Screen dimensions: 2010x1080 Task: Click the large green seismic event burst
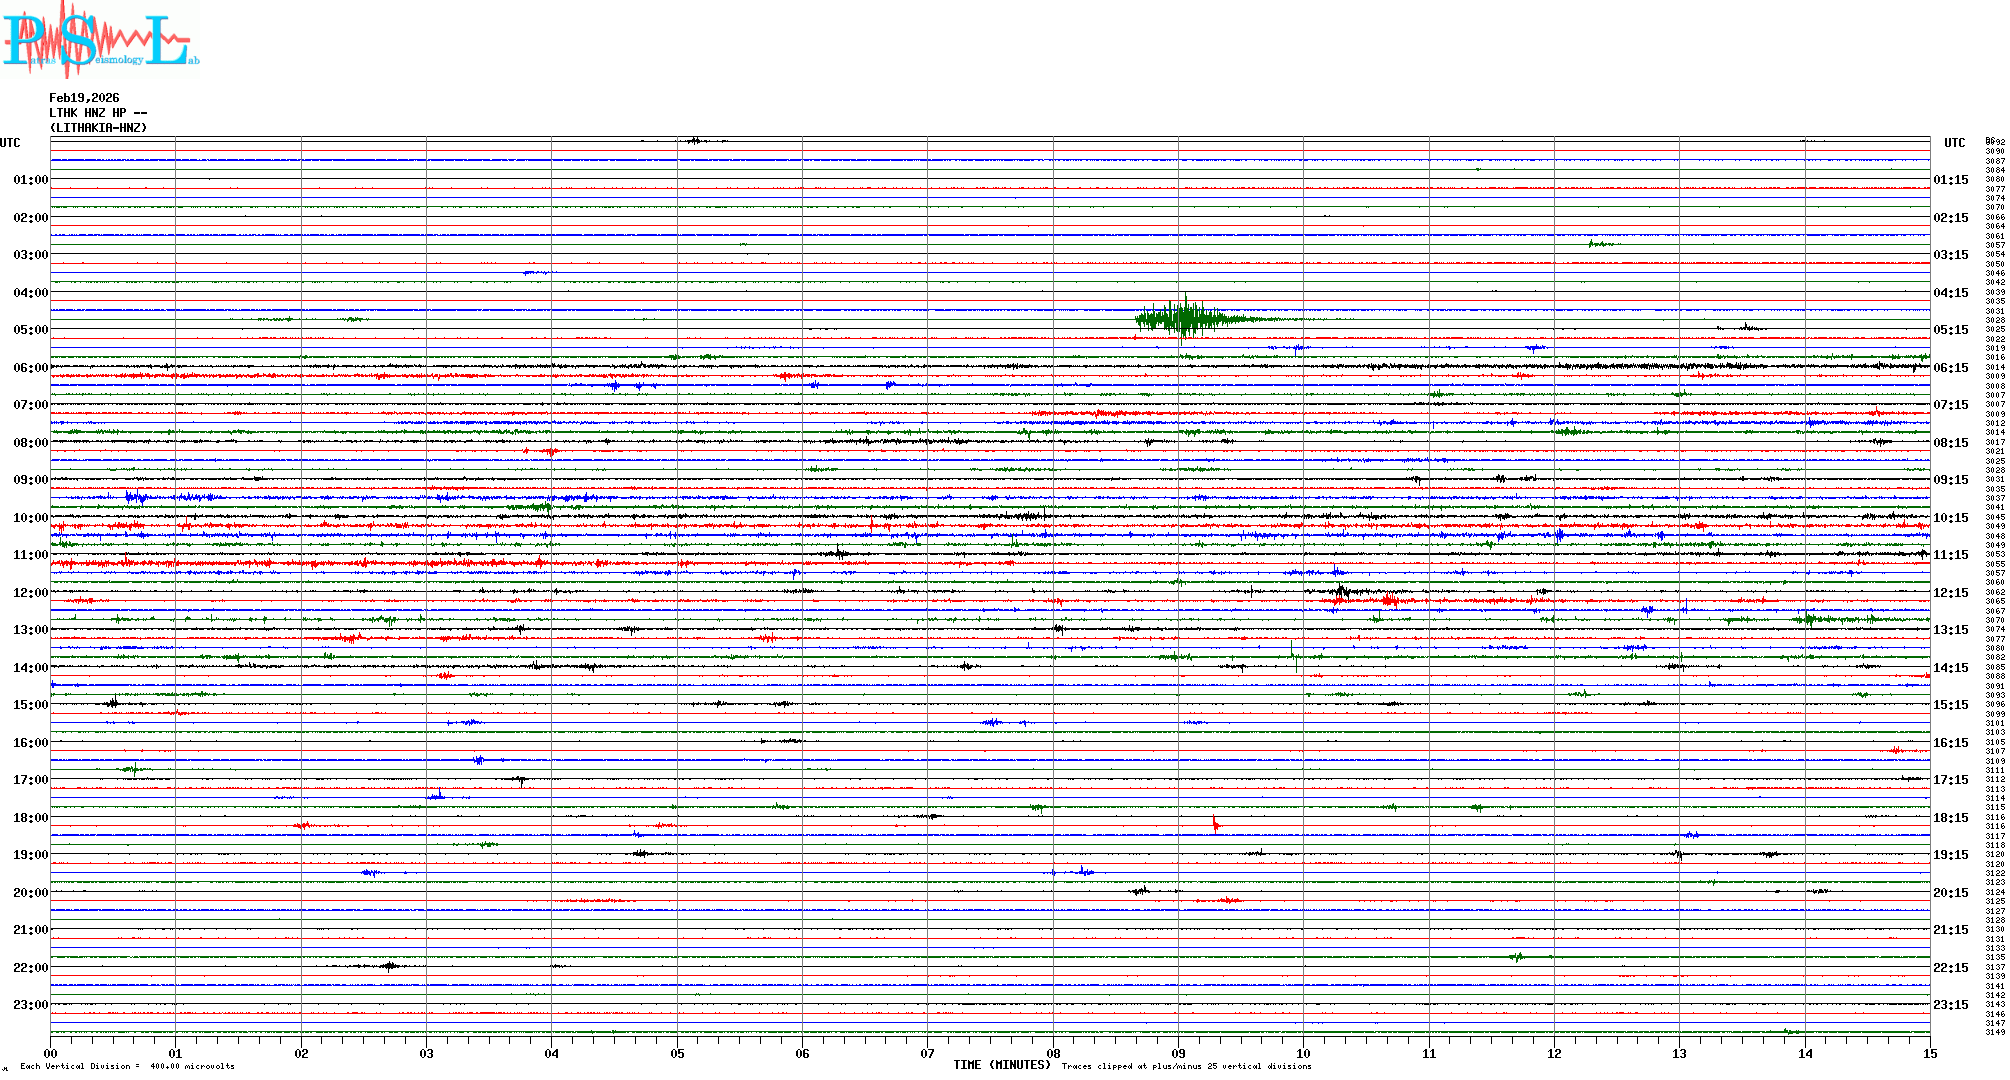(1184, 319)
